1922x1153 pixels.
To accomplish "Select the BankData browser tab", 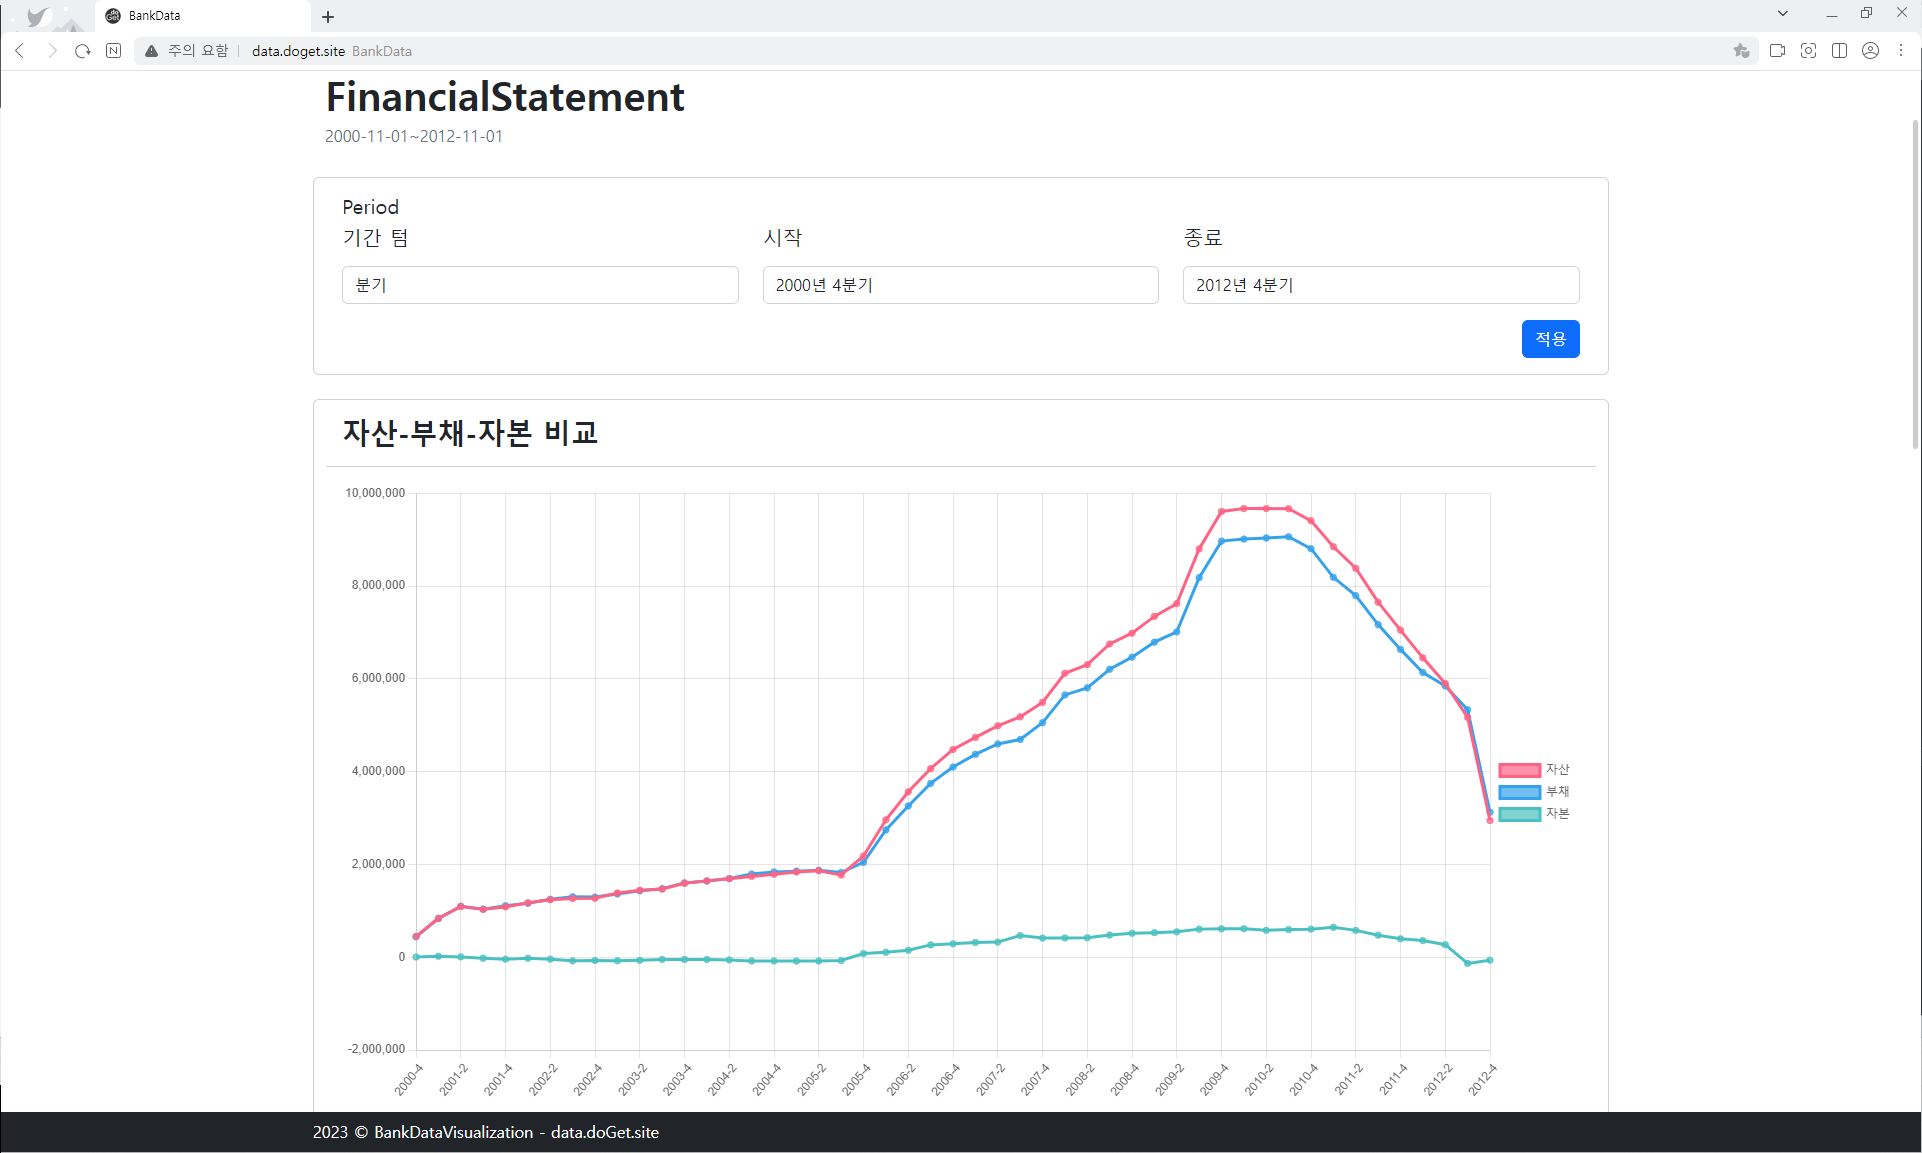I will click(200, 16).
